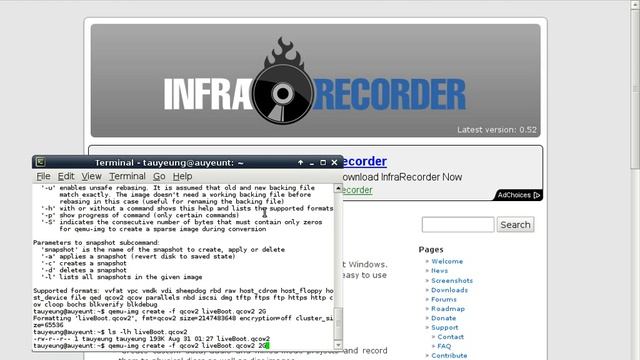Click the website search input field
The width and height of the screenshot is (640, 360).
click(x=458, y=224)
